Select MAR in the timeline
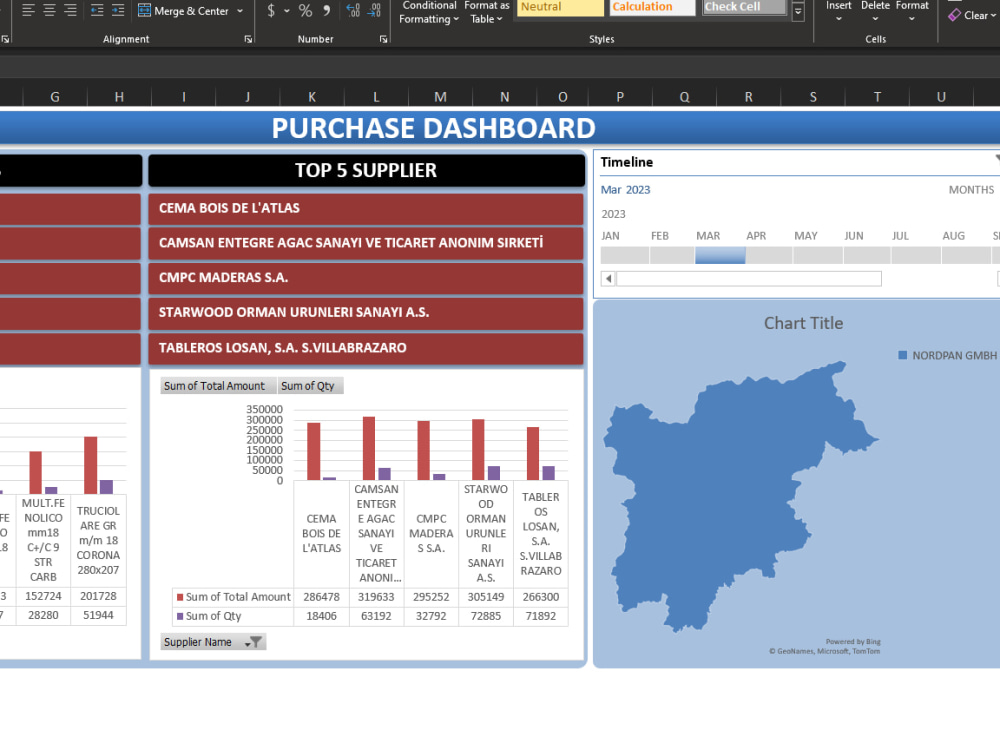This screenshot has width=1000, height=750. click(x=720, y=255)
